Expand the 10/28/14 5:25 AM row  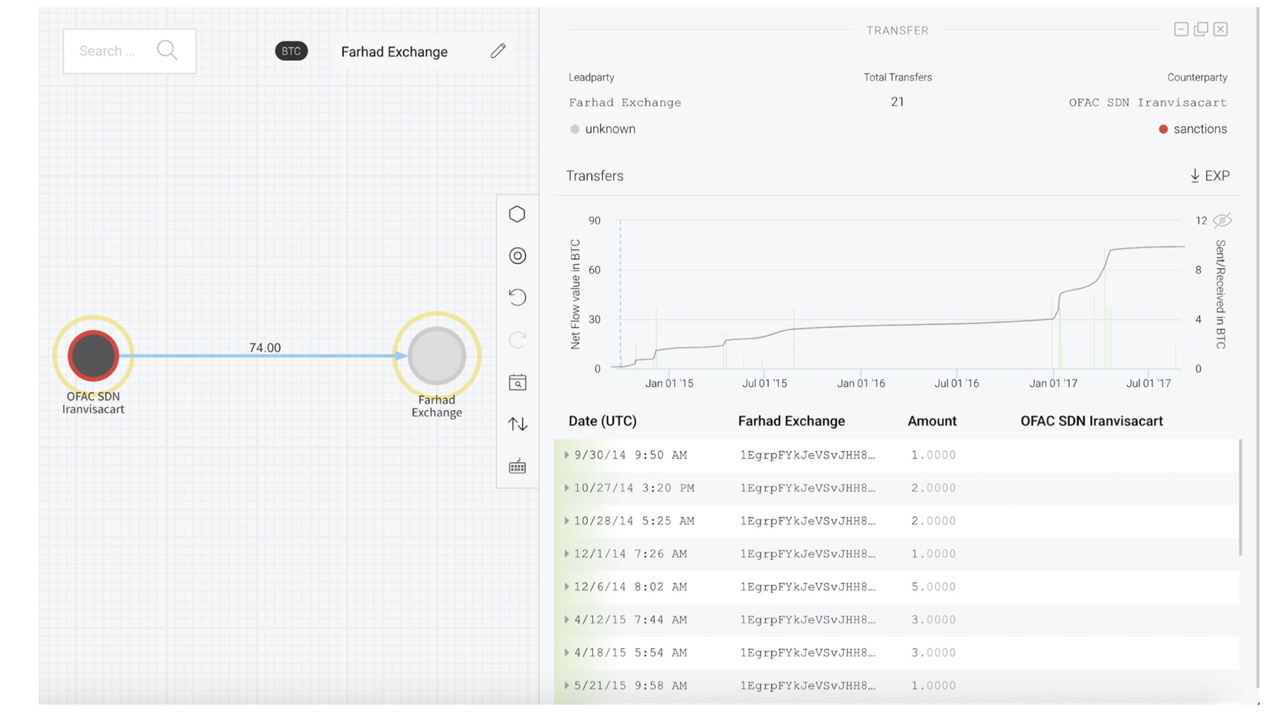pyautogui.click(x=567, y=521)
